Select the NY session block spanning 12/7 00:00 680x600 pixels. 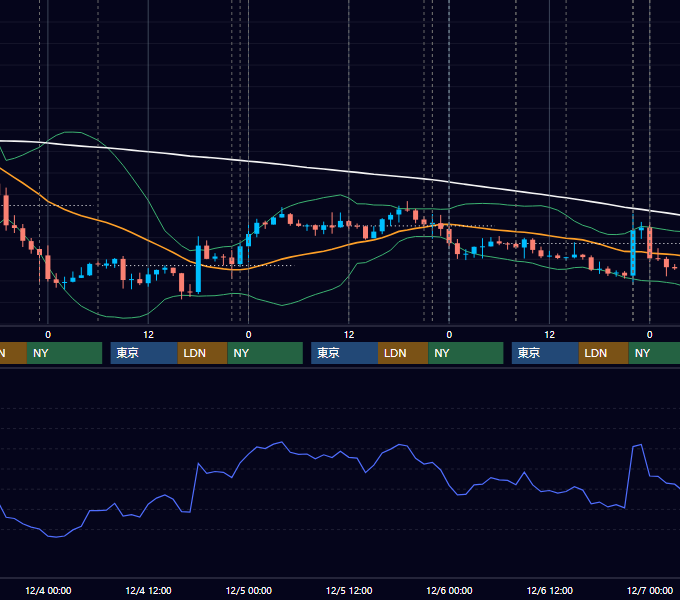pos(654,353)
